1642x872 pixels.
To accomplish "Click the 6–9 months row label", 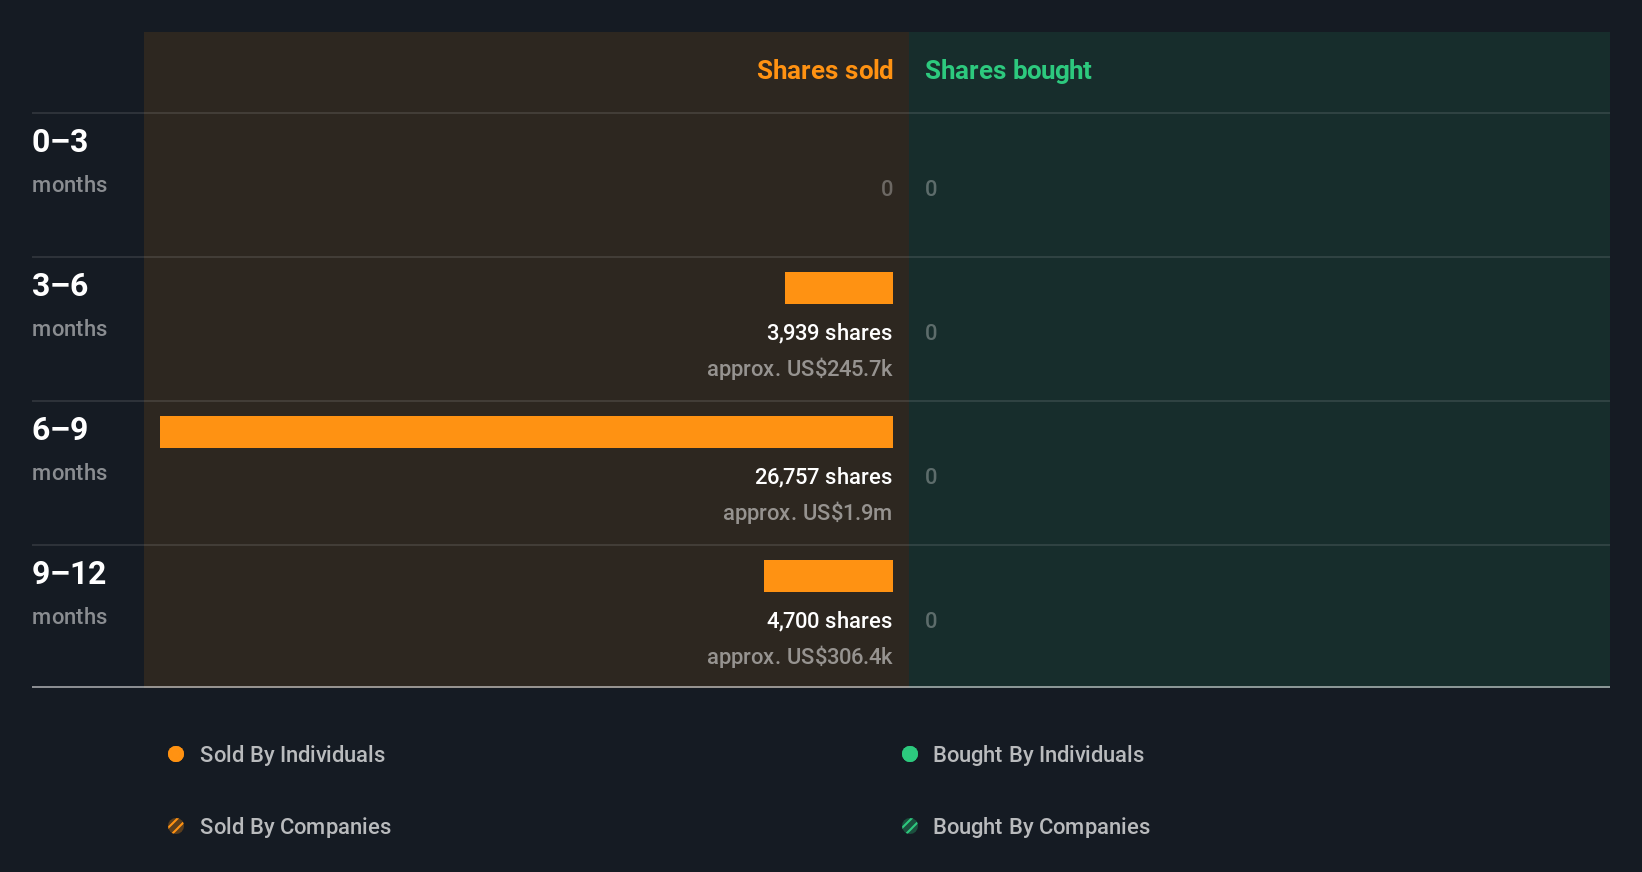I will (69, 449).
